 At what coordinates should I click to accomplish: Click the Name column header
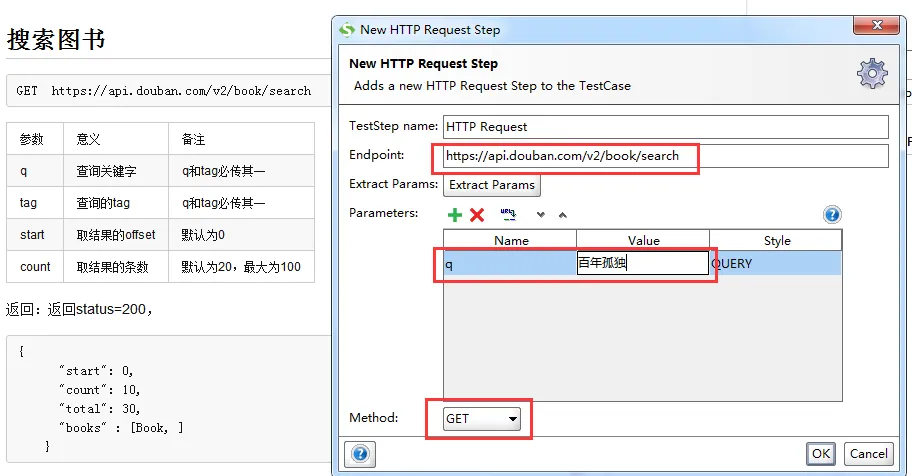511,240
